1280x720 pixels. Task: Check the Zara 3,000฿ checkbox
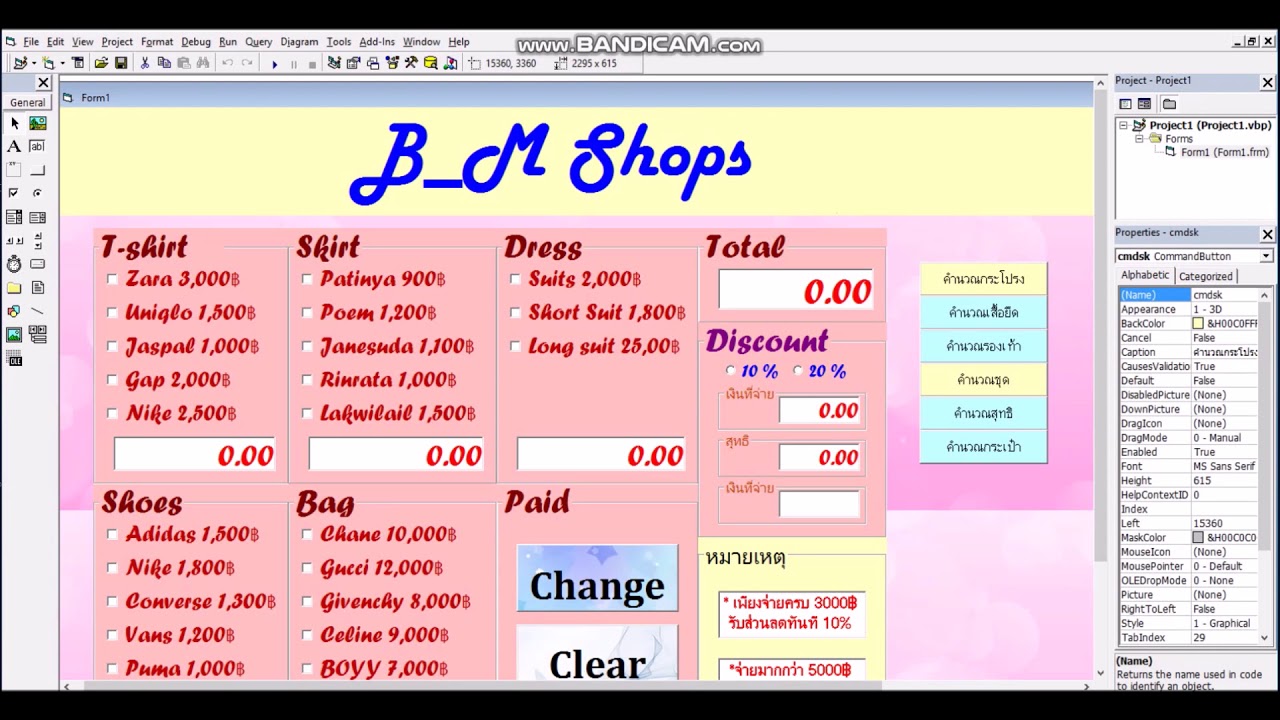(x=112, y=279)
